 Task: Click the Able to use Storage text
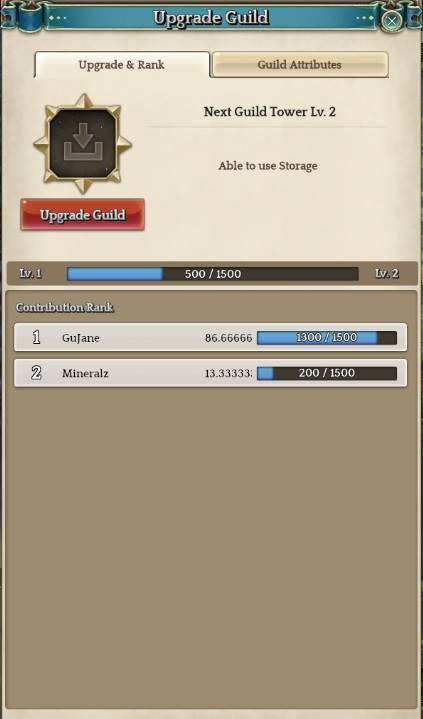click(x=268, y=166)
